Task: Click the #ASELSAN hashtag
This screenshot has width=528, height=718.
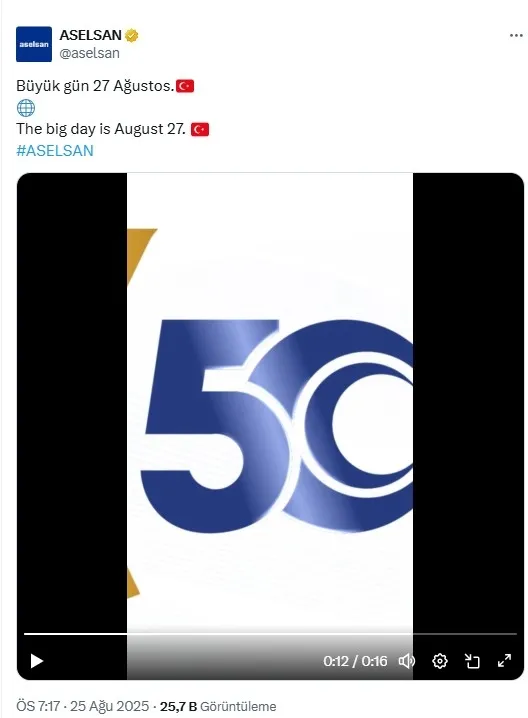Action: 55,151
